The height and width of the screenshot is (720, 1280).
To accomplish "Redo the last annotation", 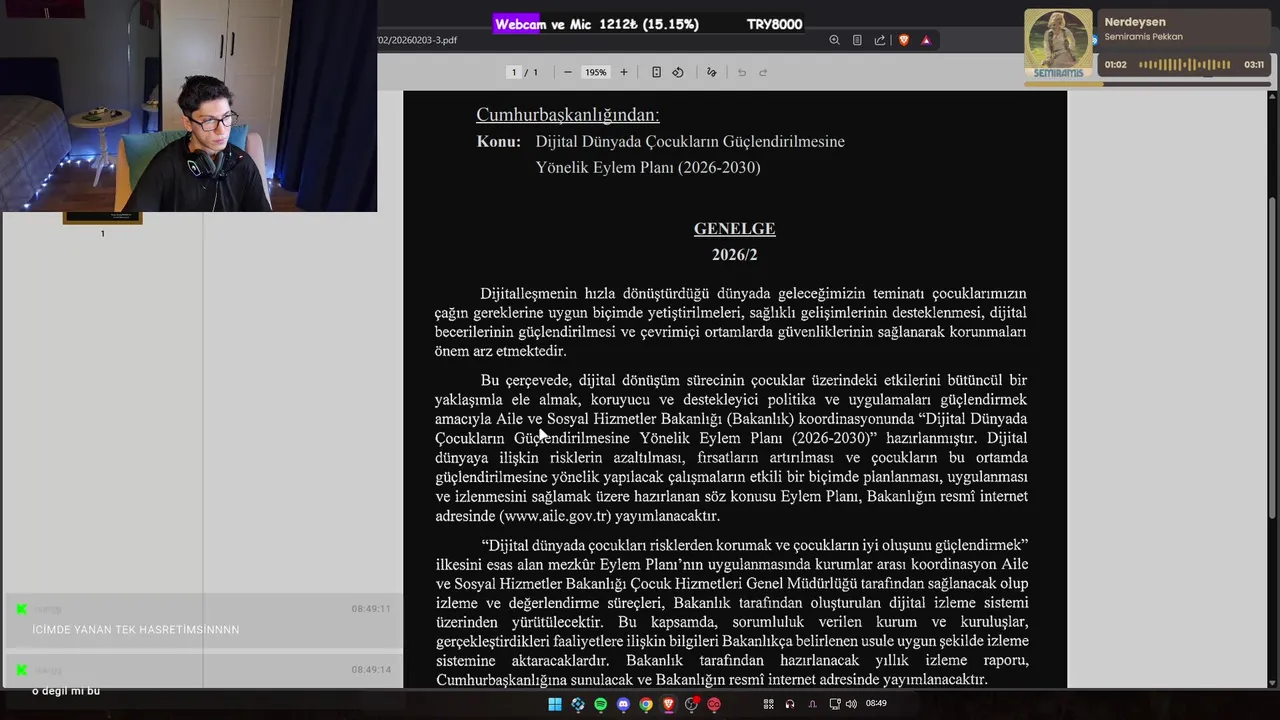I will pyautogui.click(x=763, y=72).
